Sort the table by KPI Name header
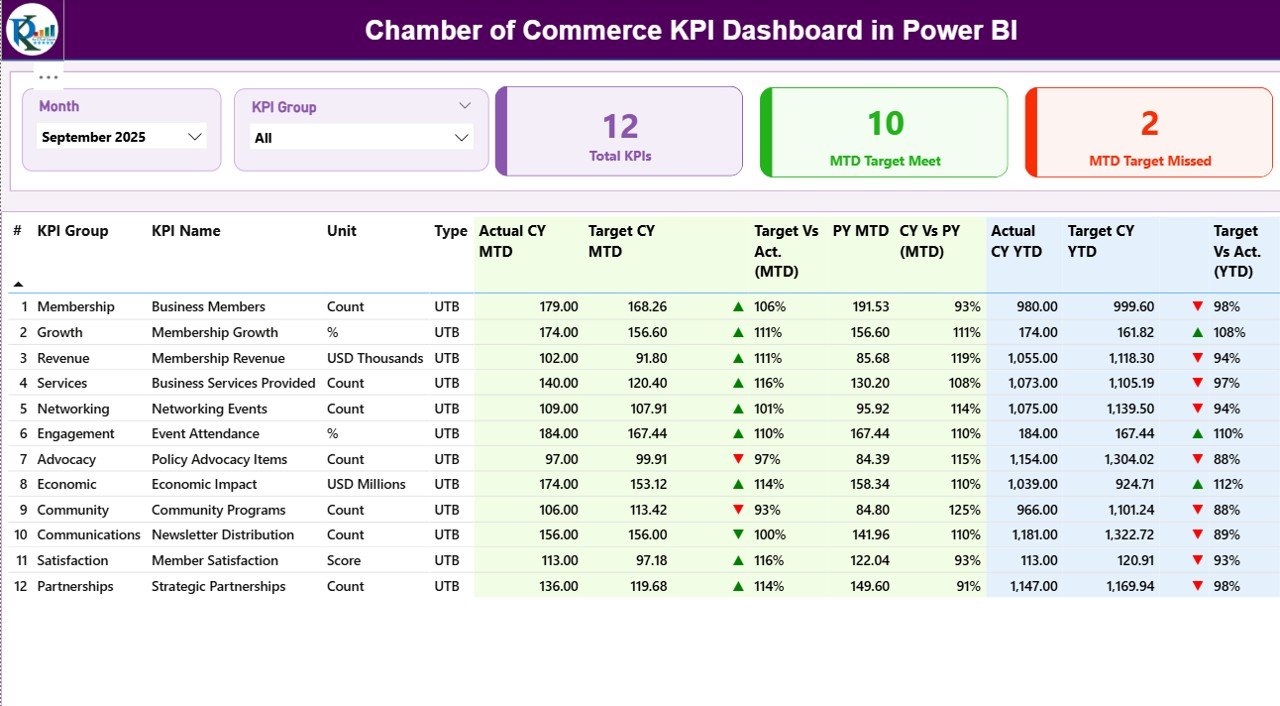 click(x=185, y=231)
